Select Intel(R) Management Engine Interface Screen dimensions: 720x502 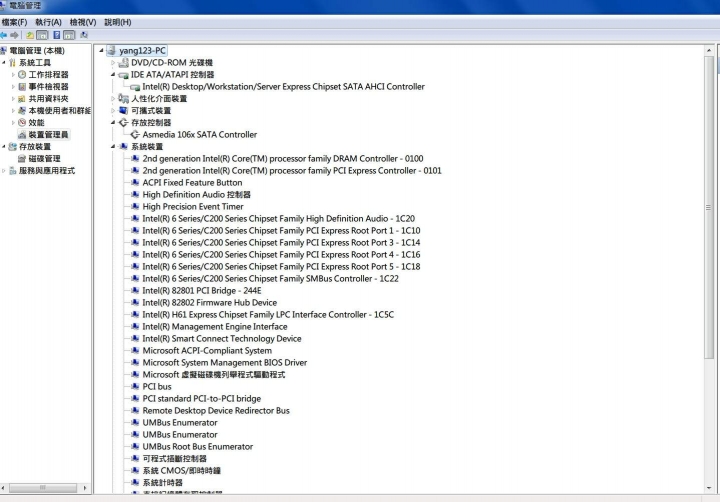[x=215, y=326]
